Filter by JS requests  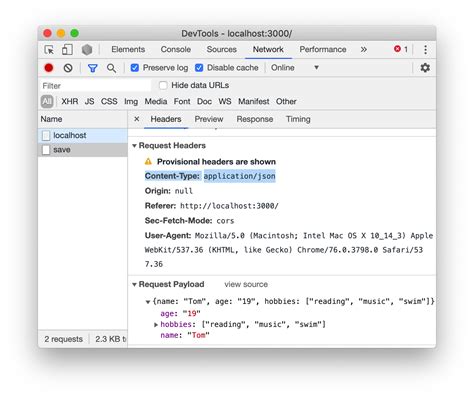tap(89, 101)
